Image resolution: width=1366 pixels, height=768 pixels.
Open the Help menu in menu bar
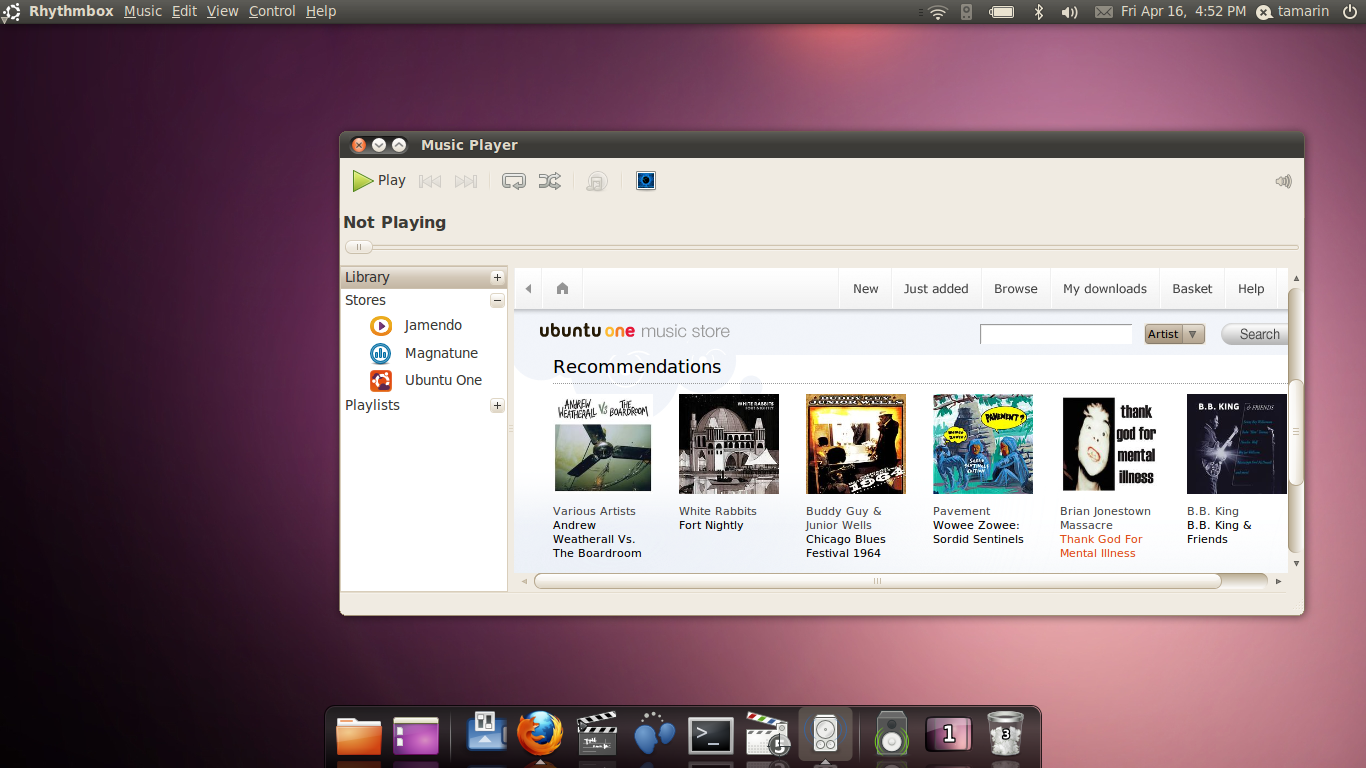pyautogui.click(x=321, y=11)
